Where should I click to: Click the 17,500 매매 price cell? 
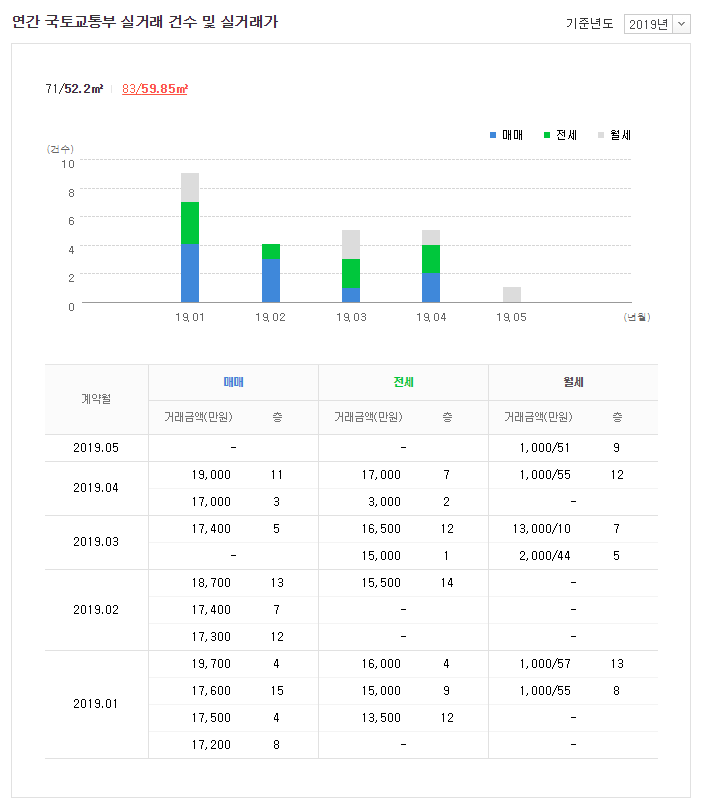pyautogui.click(x=211, y=718)
